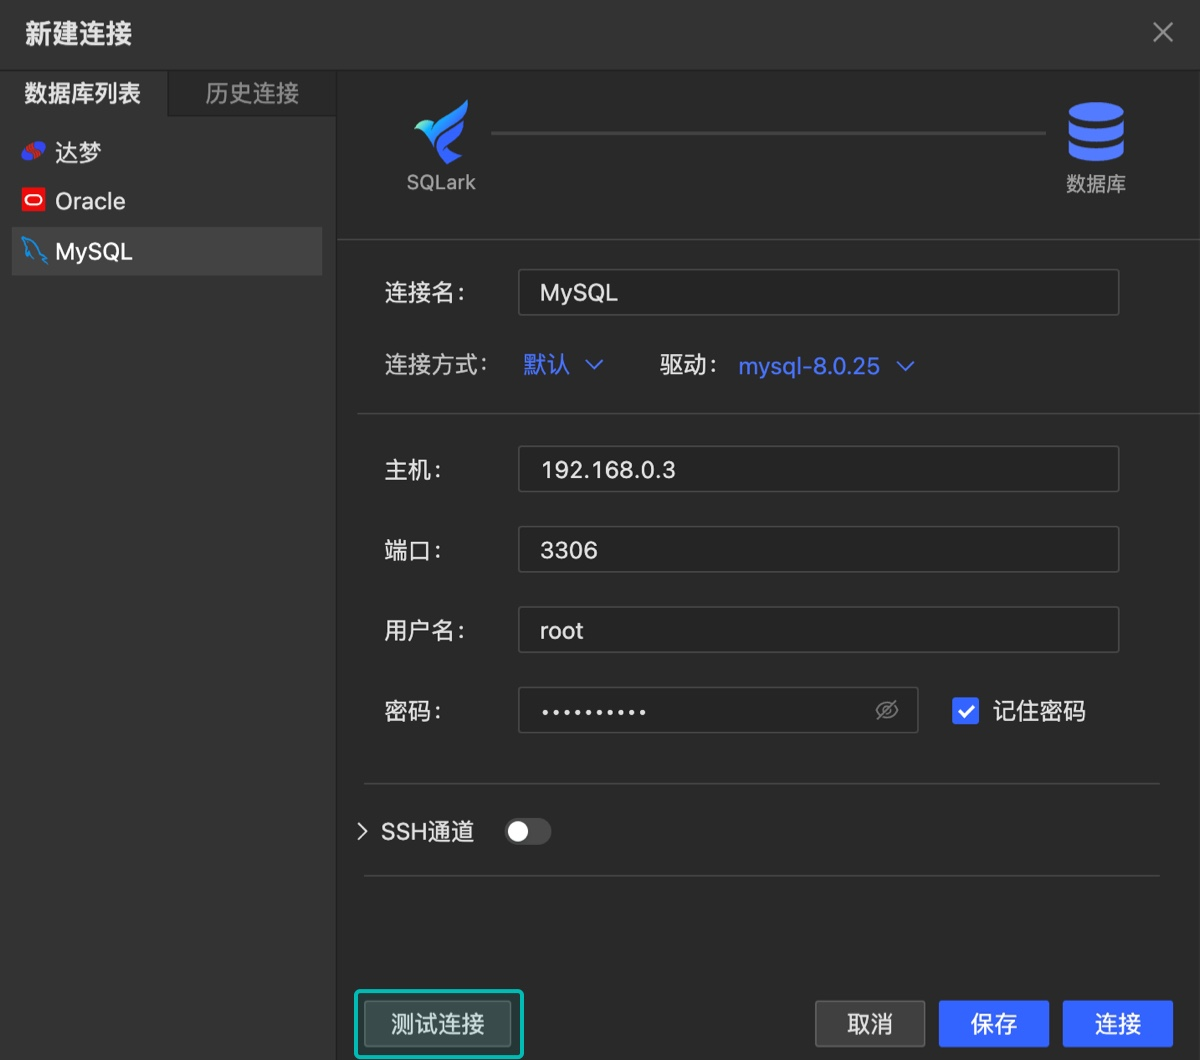The width and height of the screenshot is (1200, 1060).
Task: Click the MySQL dolphin icon
Action: click(34, 251)
